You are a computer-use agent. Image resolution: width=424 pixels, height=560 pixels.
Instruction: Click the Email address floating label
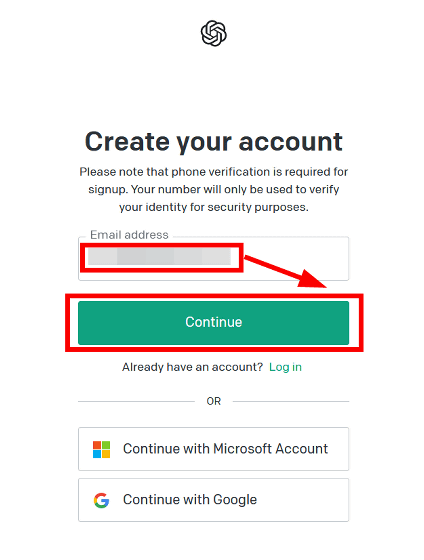[x=129, y=235]
